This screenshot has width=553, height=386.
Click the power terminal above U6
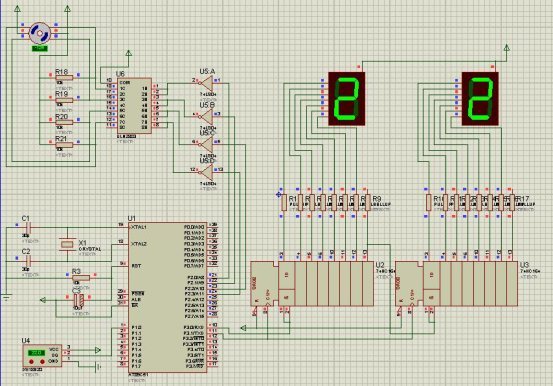coord(129,53)
